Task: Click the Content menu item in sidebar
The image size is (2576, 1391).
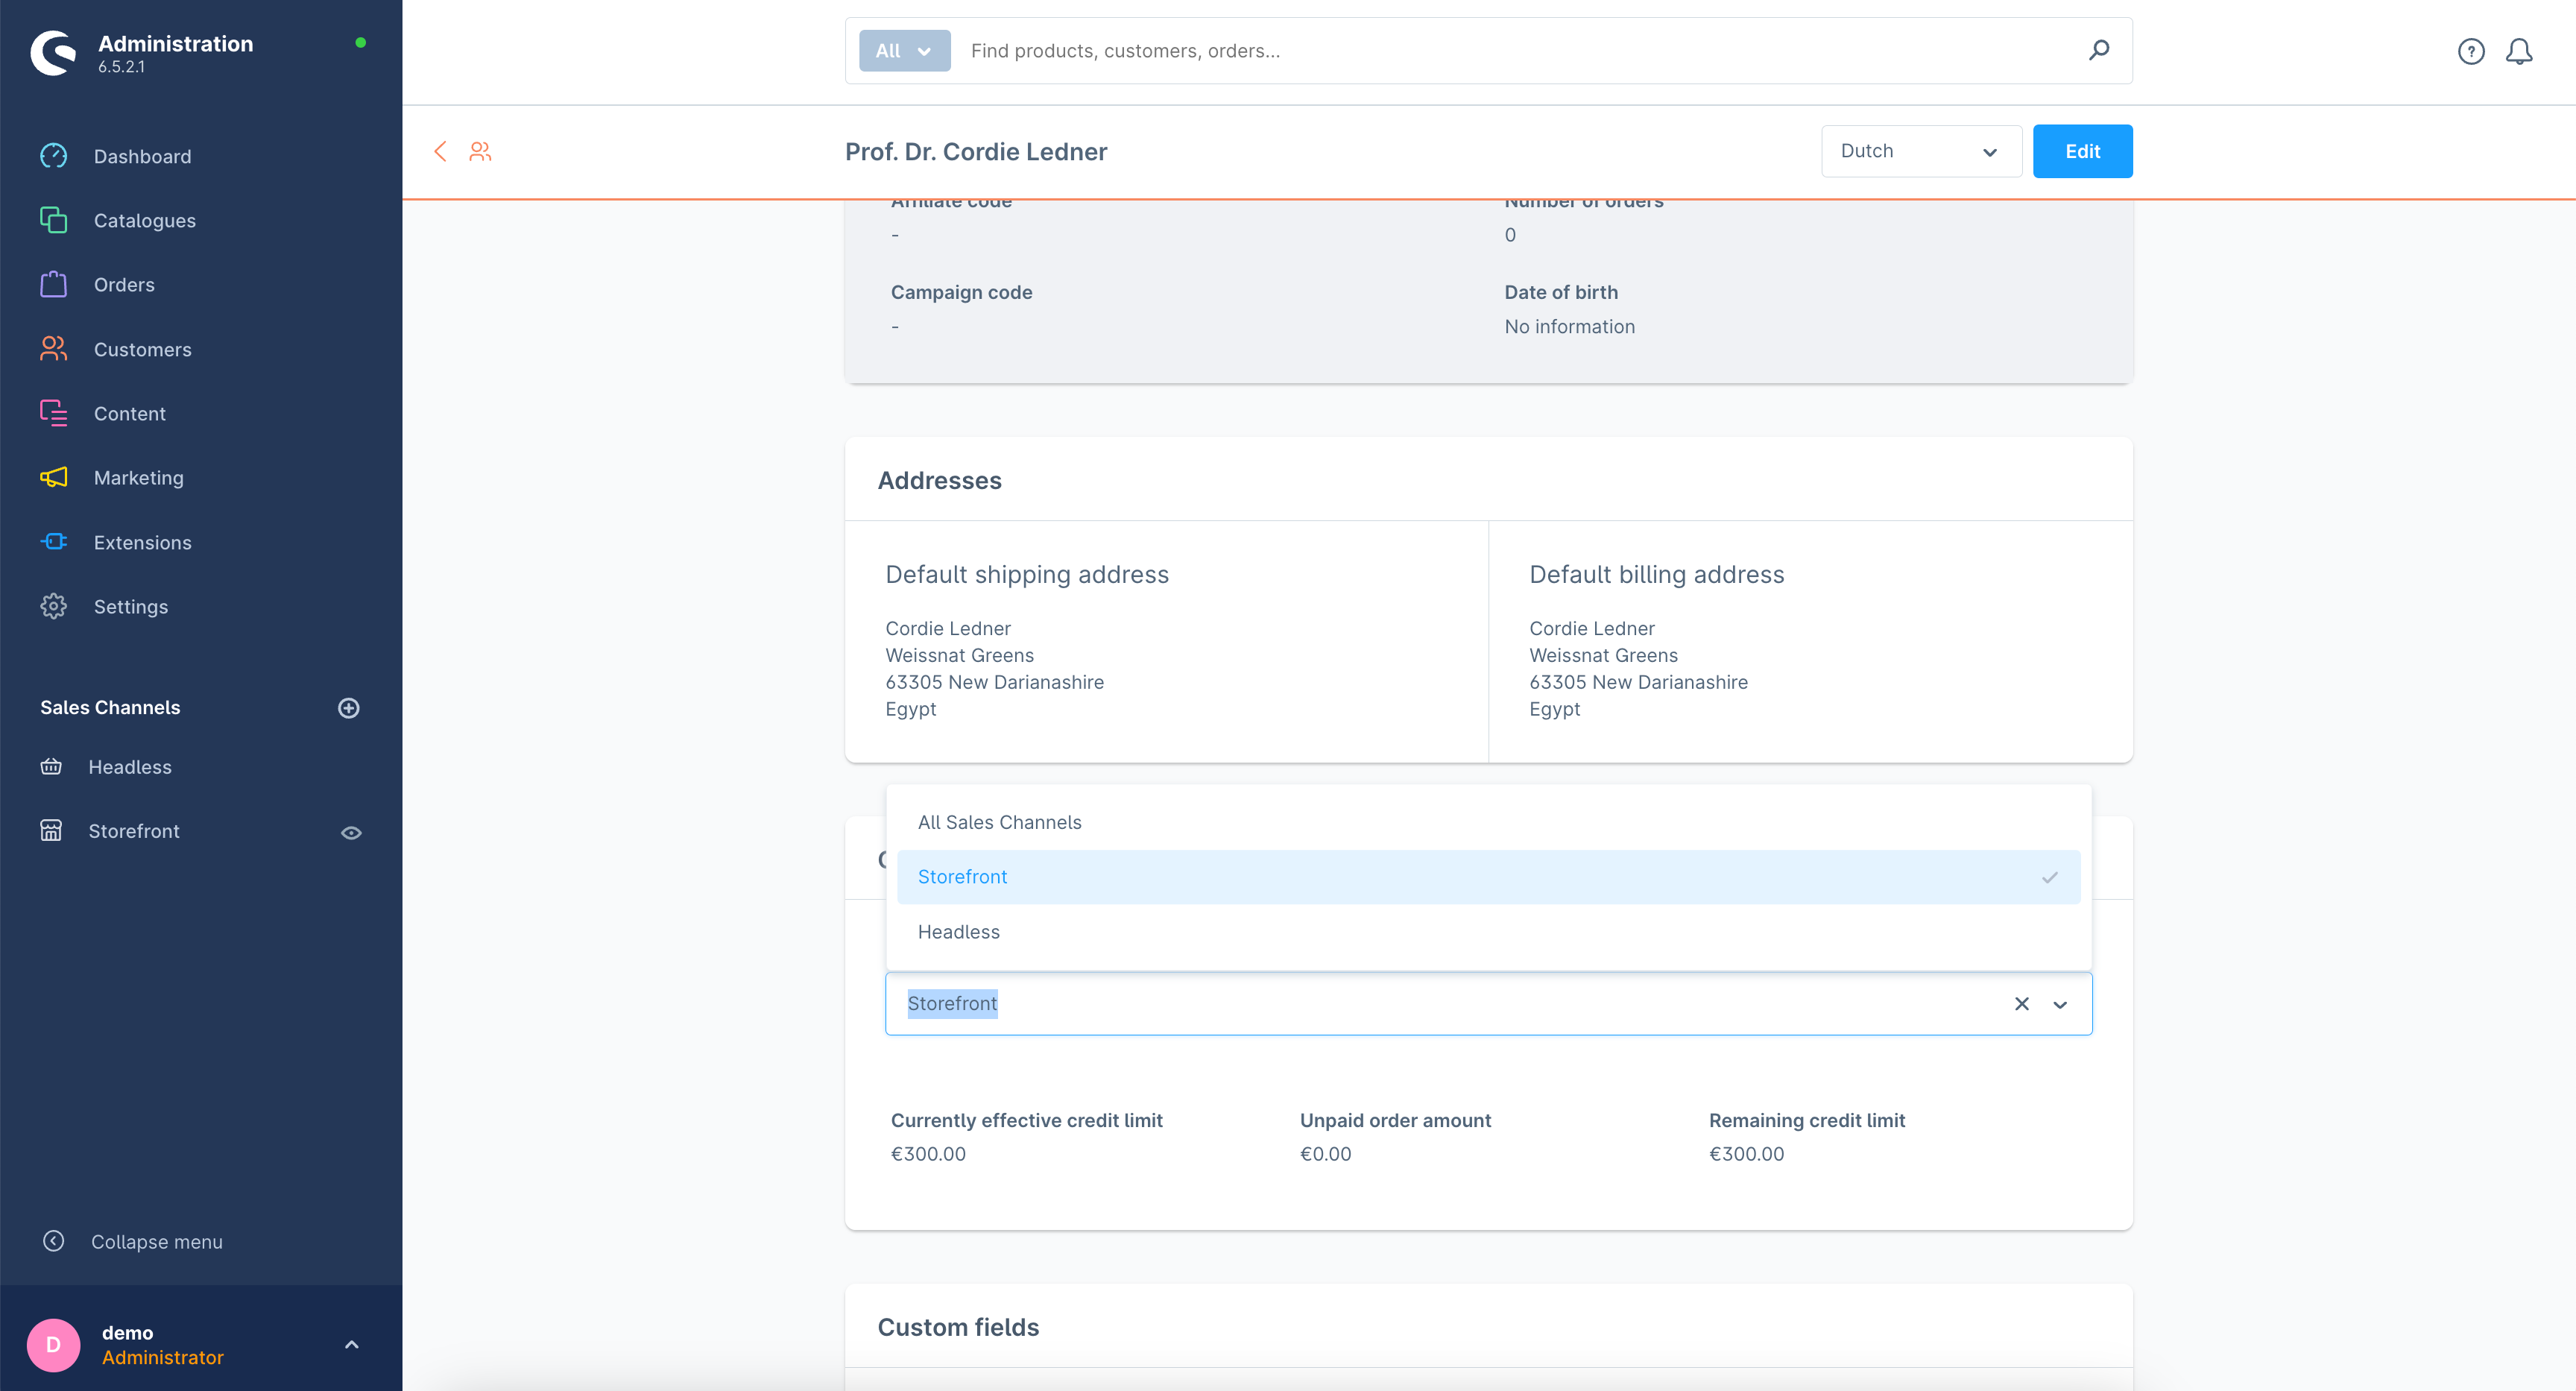Action: (x=128, y=413)
